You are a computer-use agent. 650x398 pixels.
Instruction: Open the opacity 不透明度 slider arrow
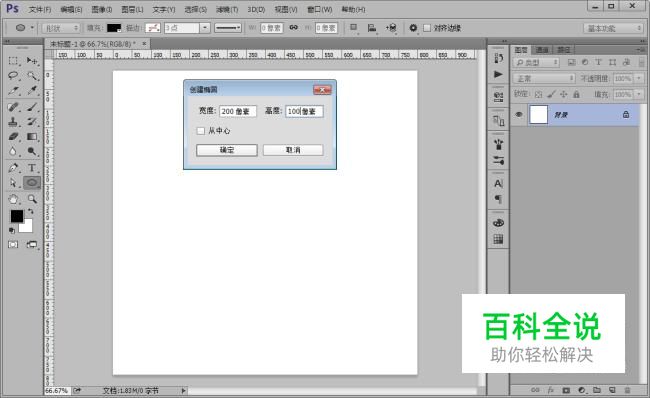tap(639, 78)
